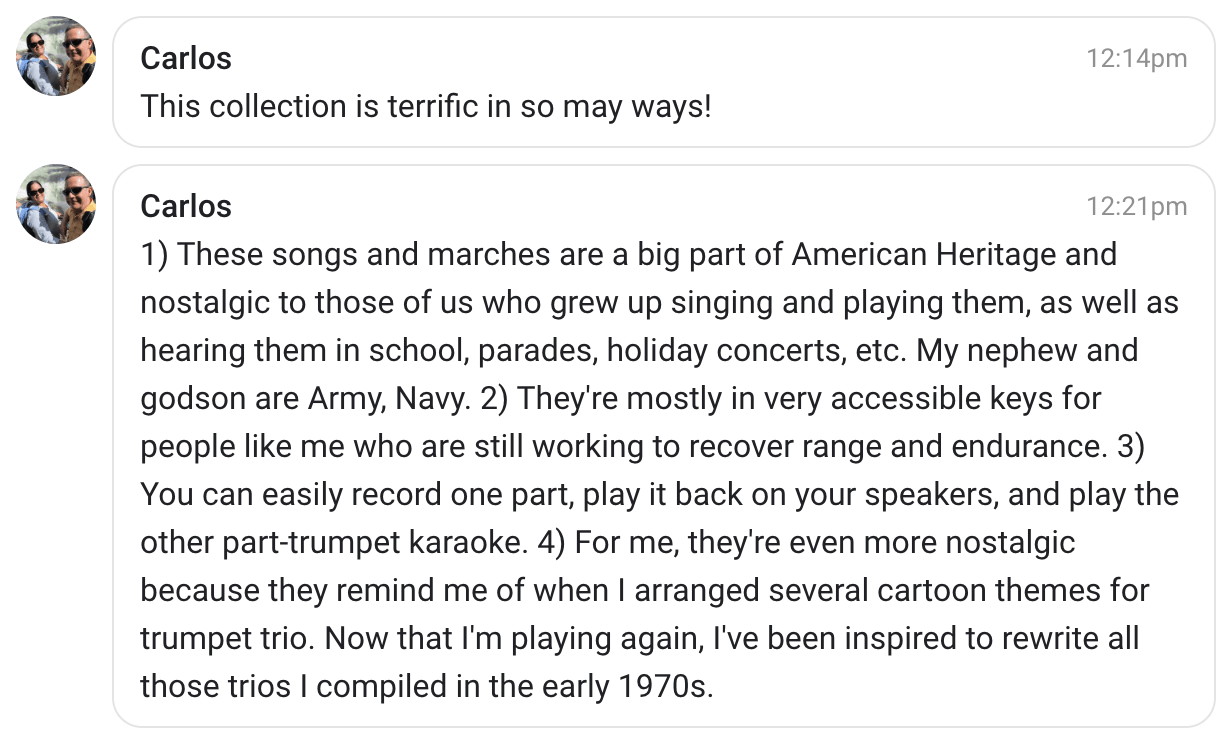
Task: Click Carlos's avatar on the 12:14pm message
Action: [56, 56]
